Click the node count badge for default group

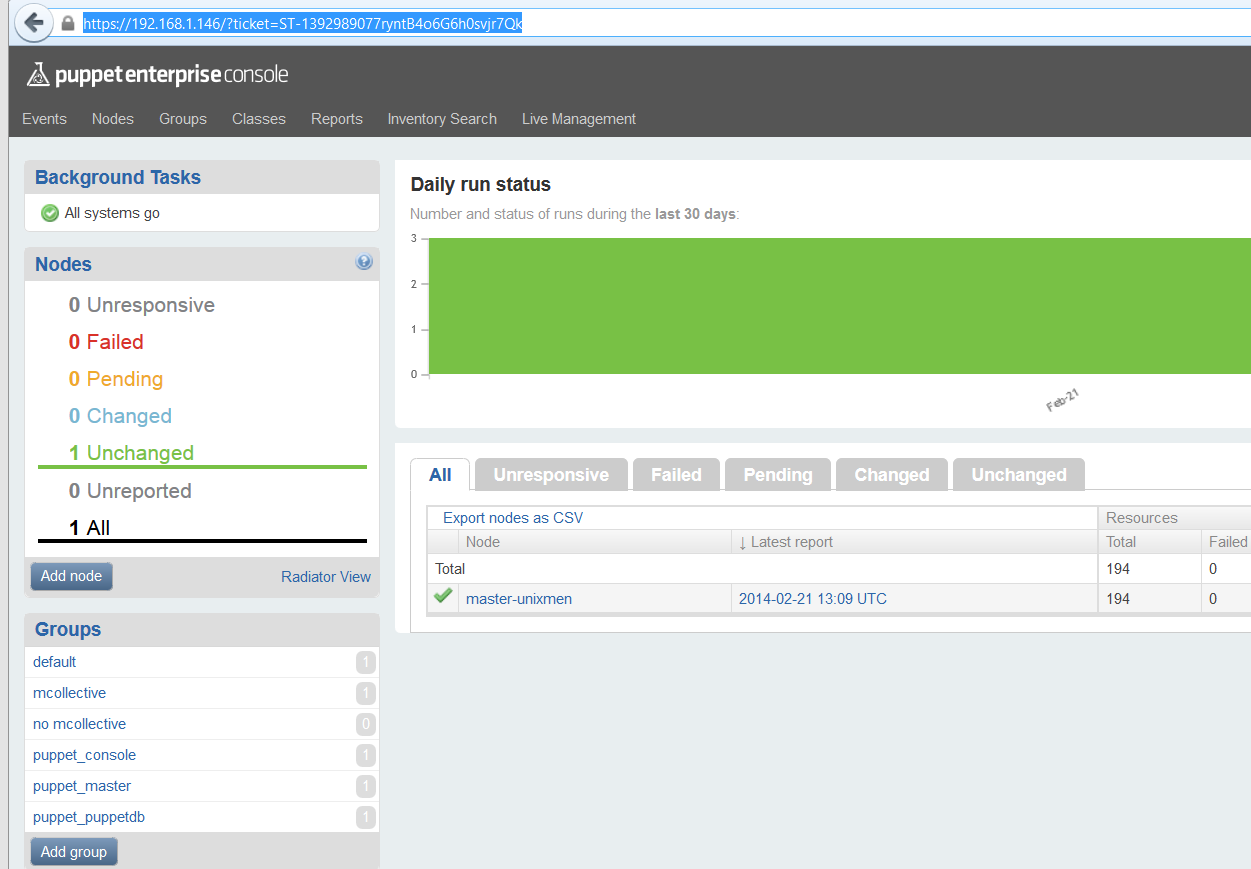(x=366, y=662)
